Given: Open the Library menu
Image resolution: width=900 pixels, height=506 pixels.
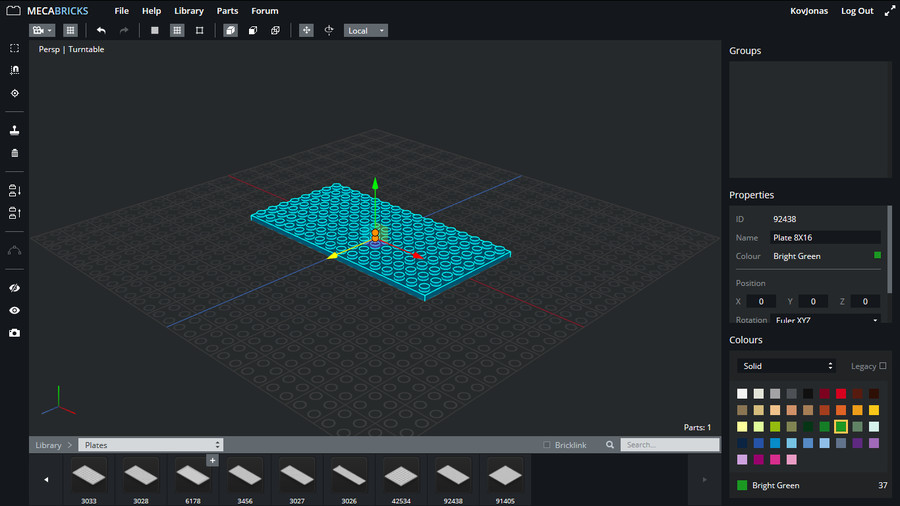Looking at the screenshot, I should (189, 11).
